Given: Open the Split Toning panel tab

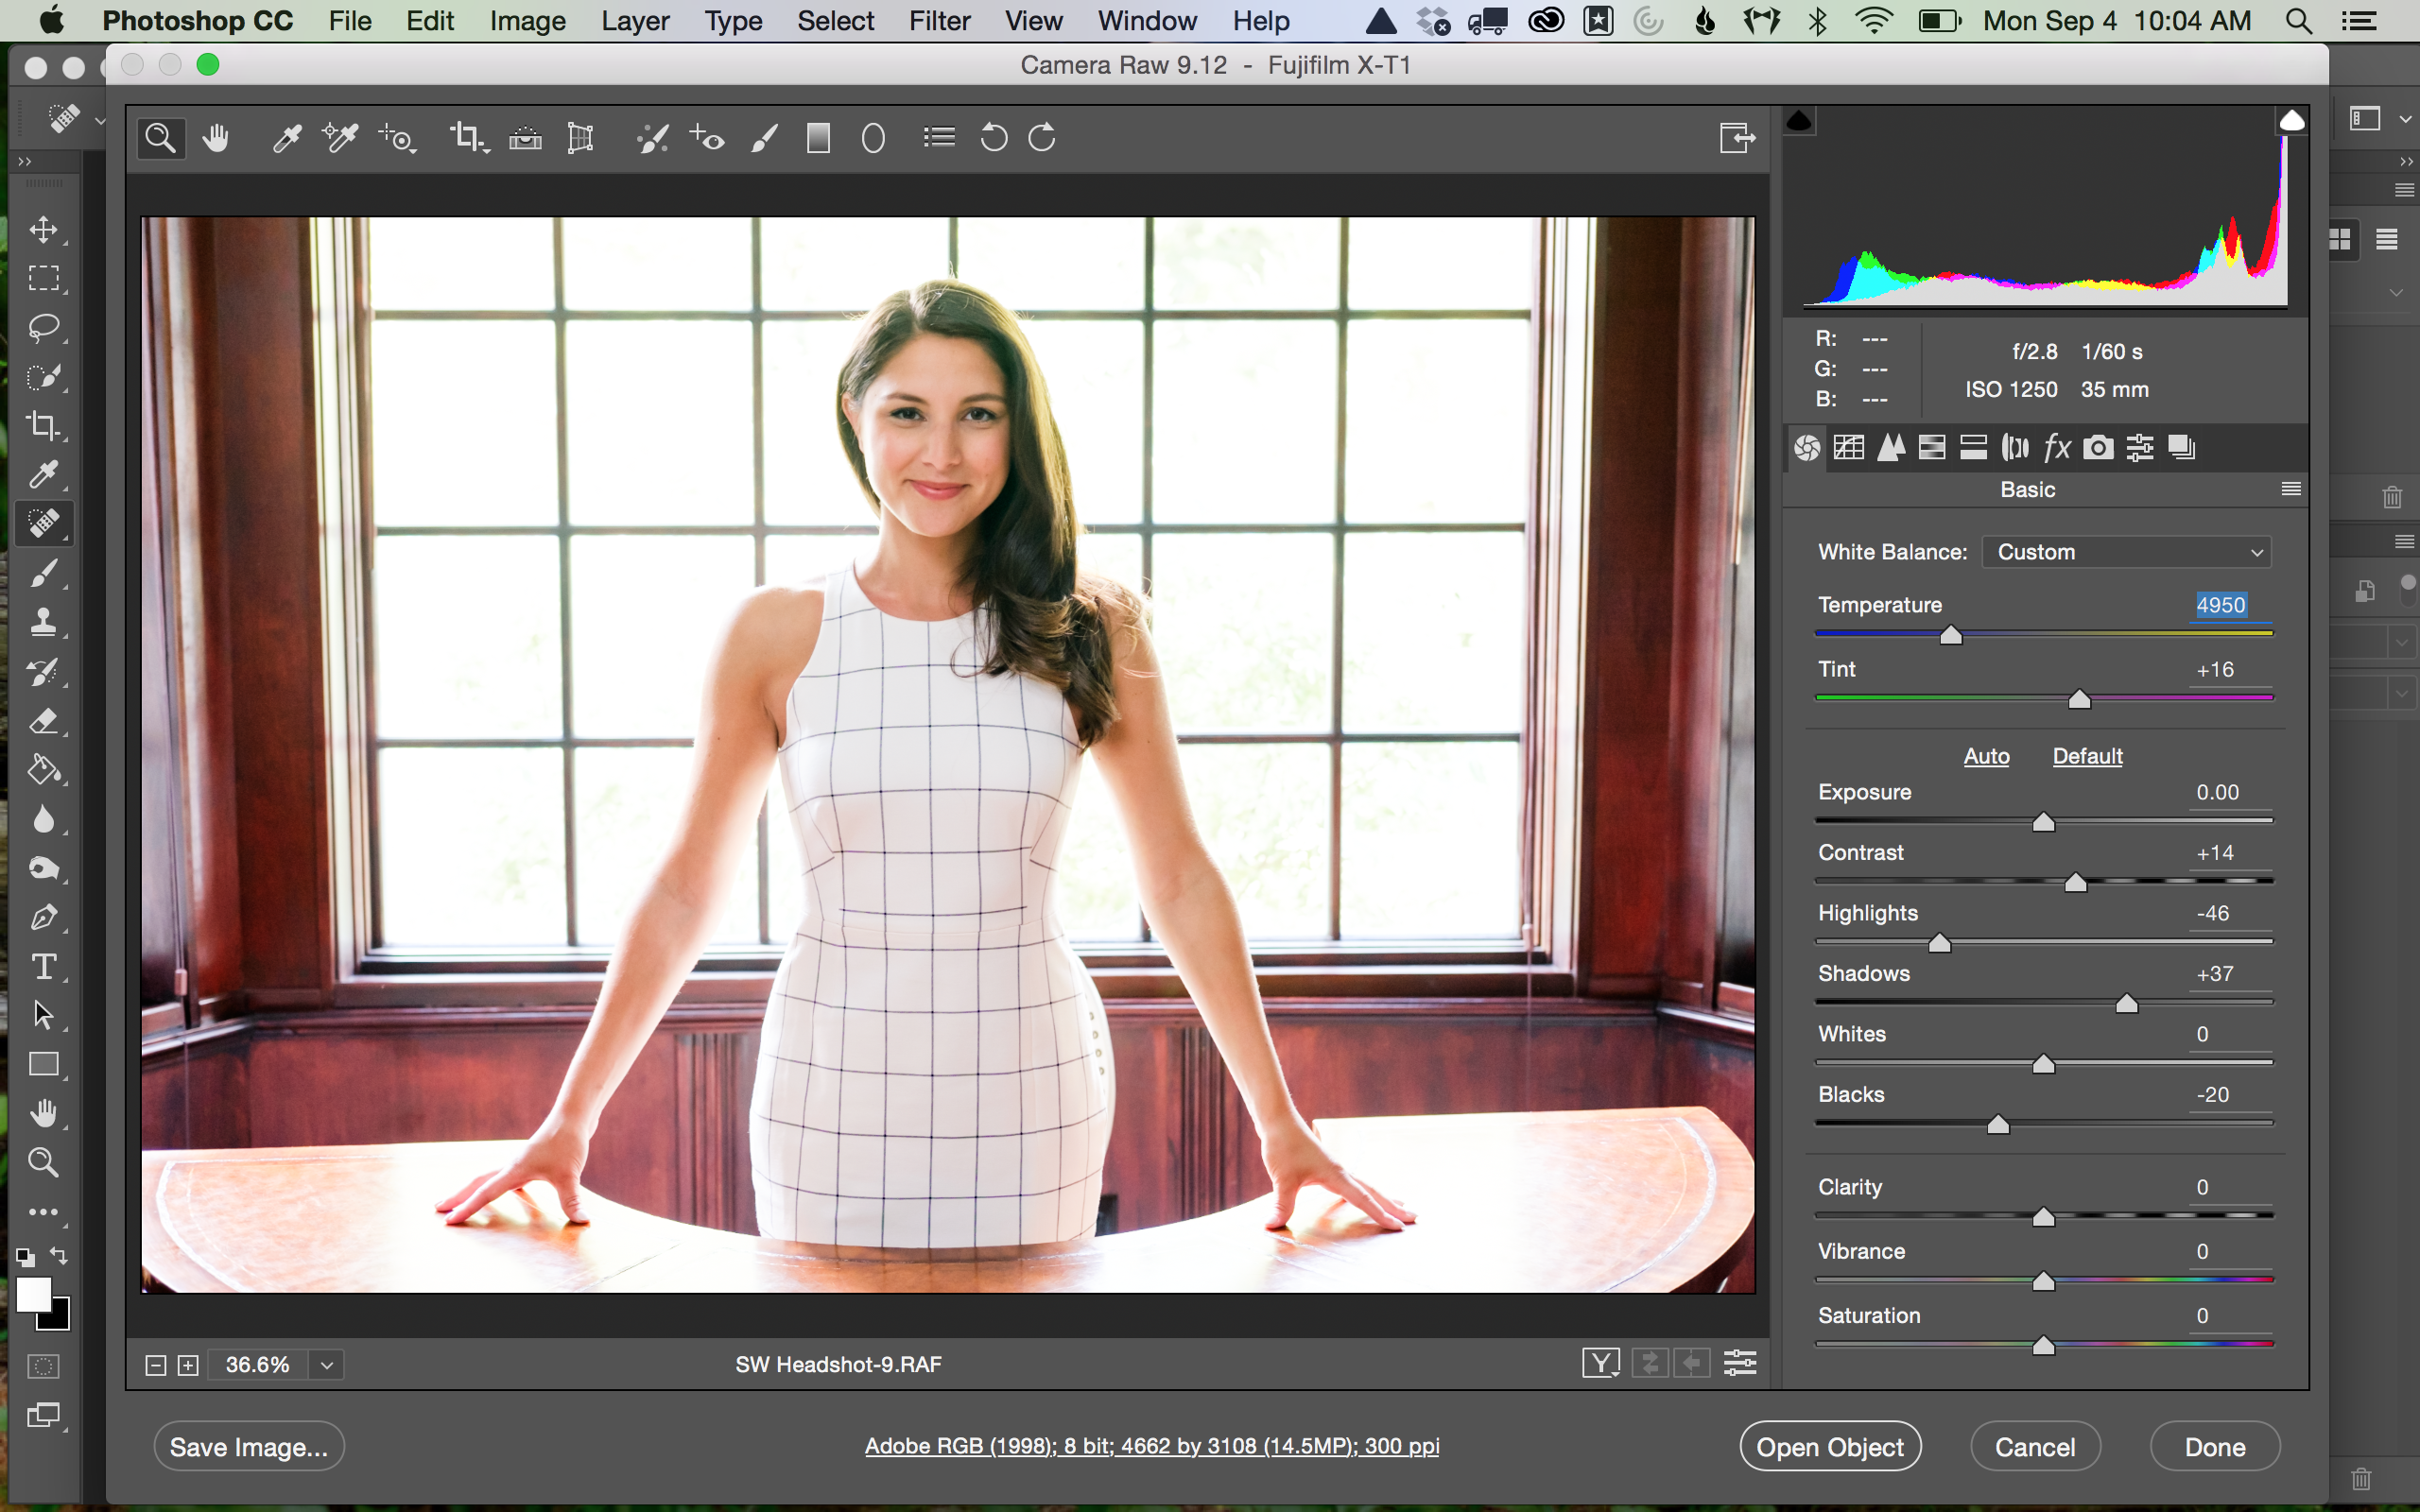Looking at the screenshot, I should [x=1973, y=447].
